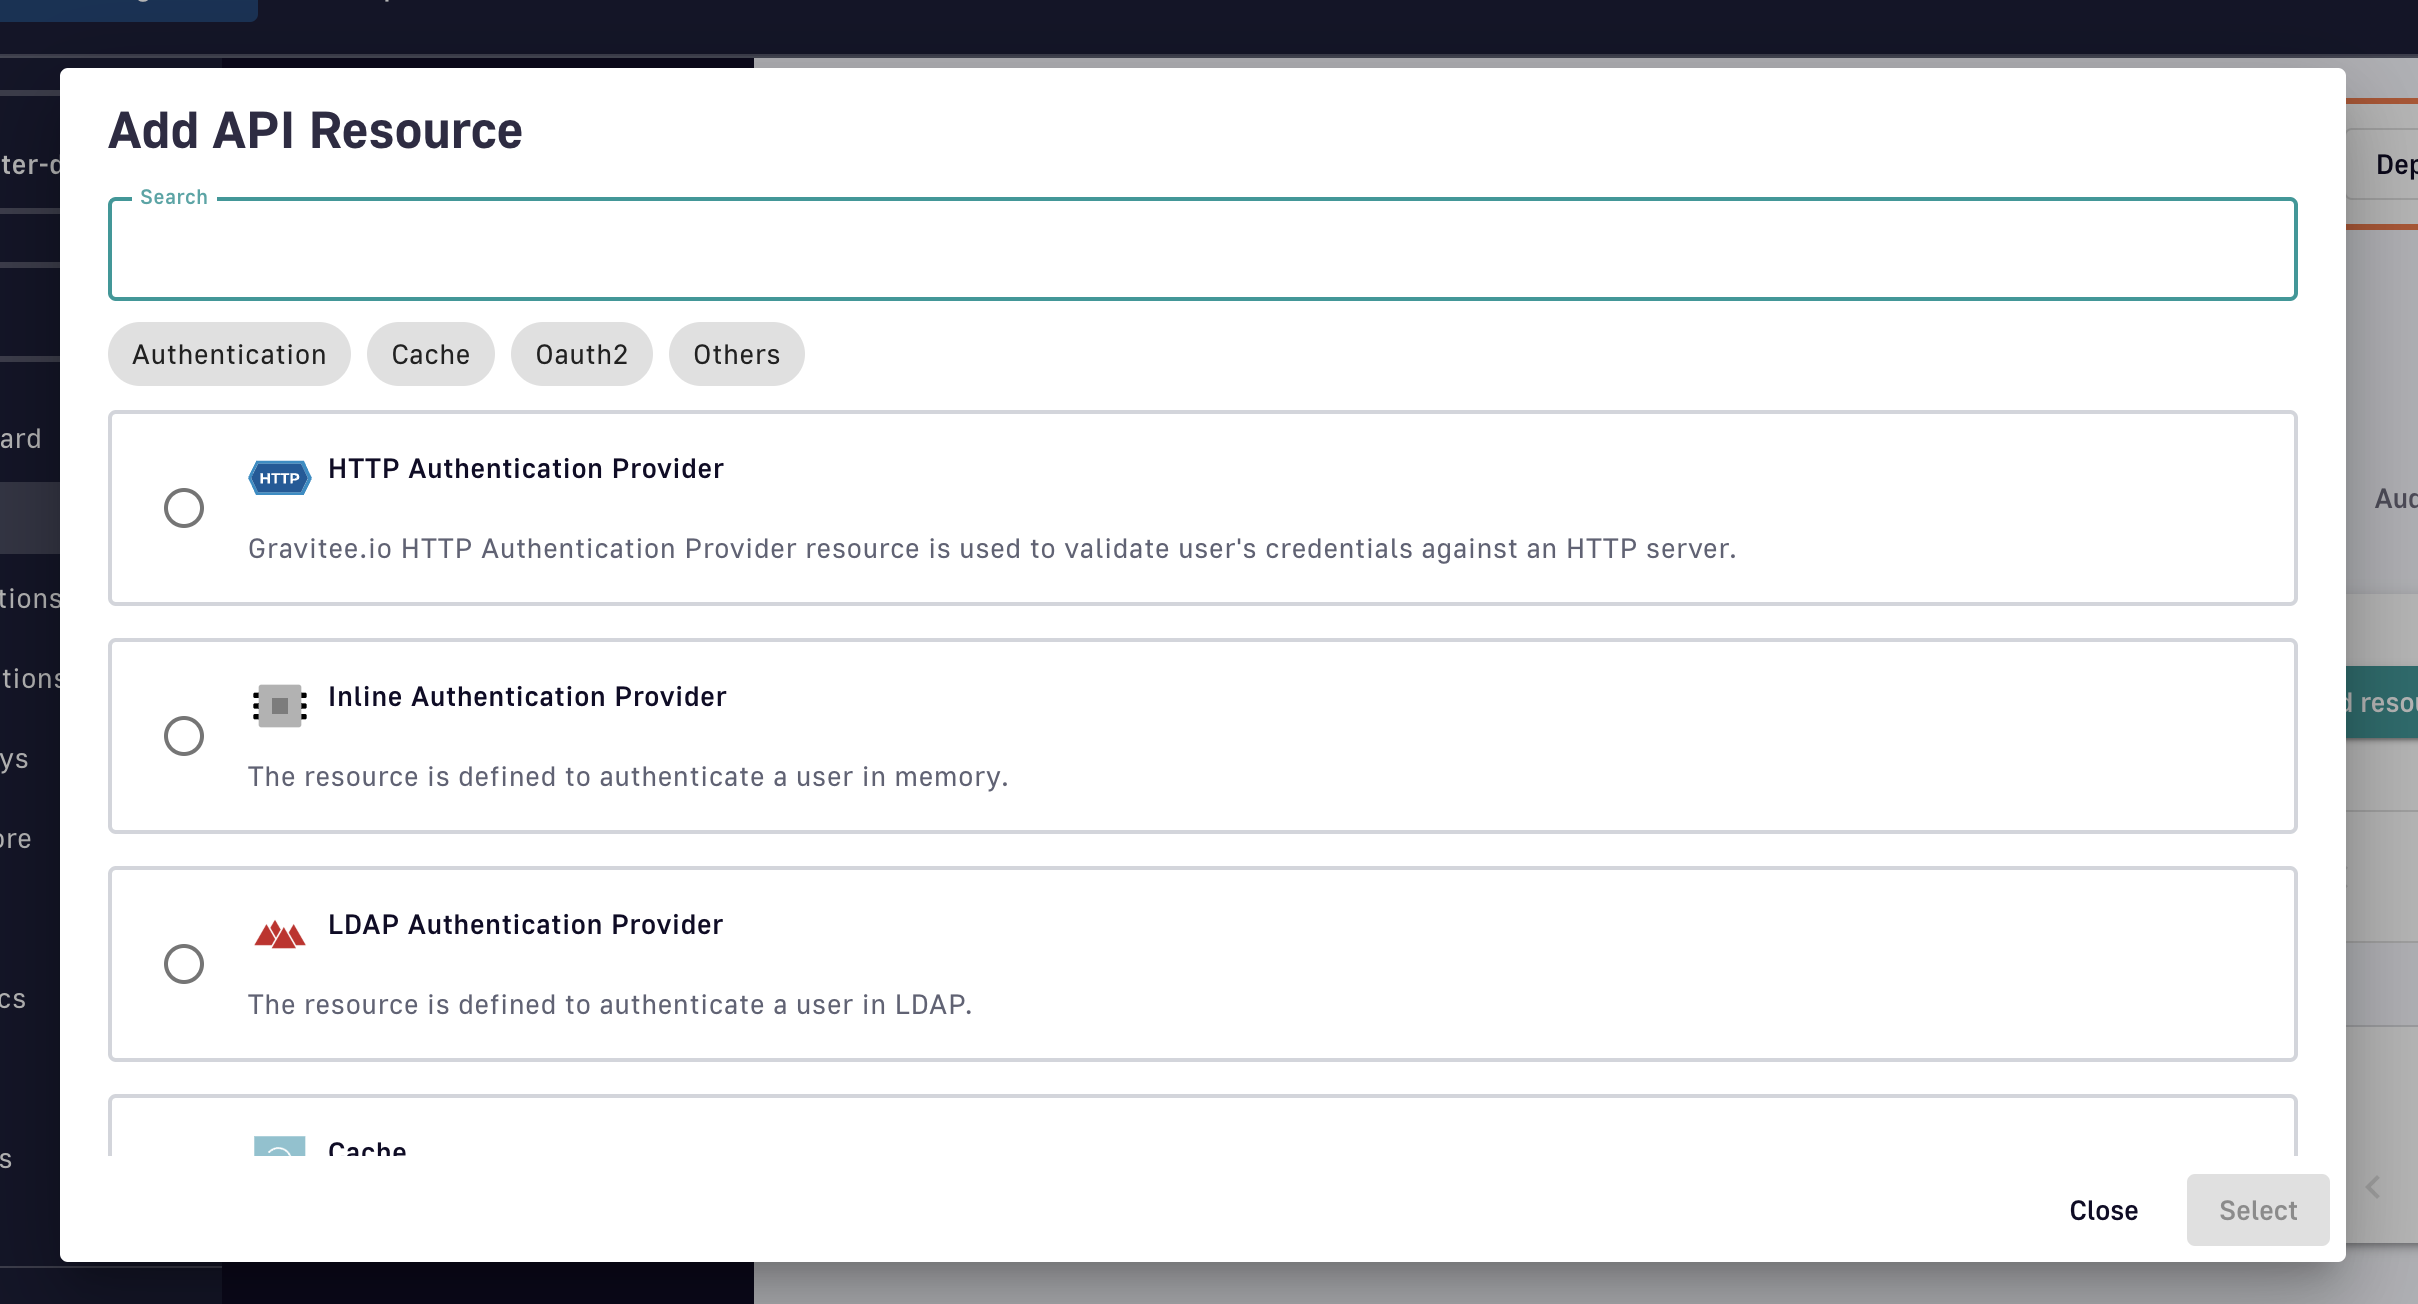Click the HTTP Authentication Provider title
This screenshot has height=1304, width=2418.
(526, 469)
